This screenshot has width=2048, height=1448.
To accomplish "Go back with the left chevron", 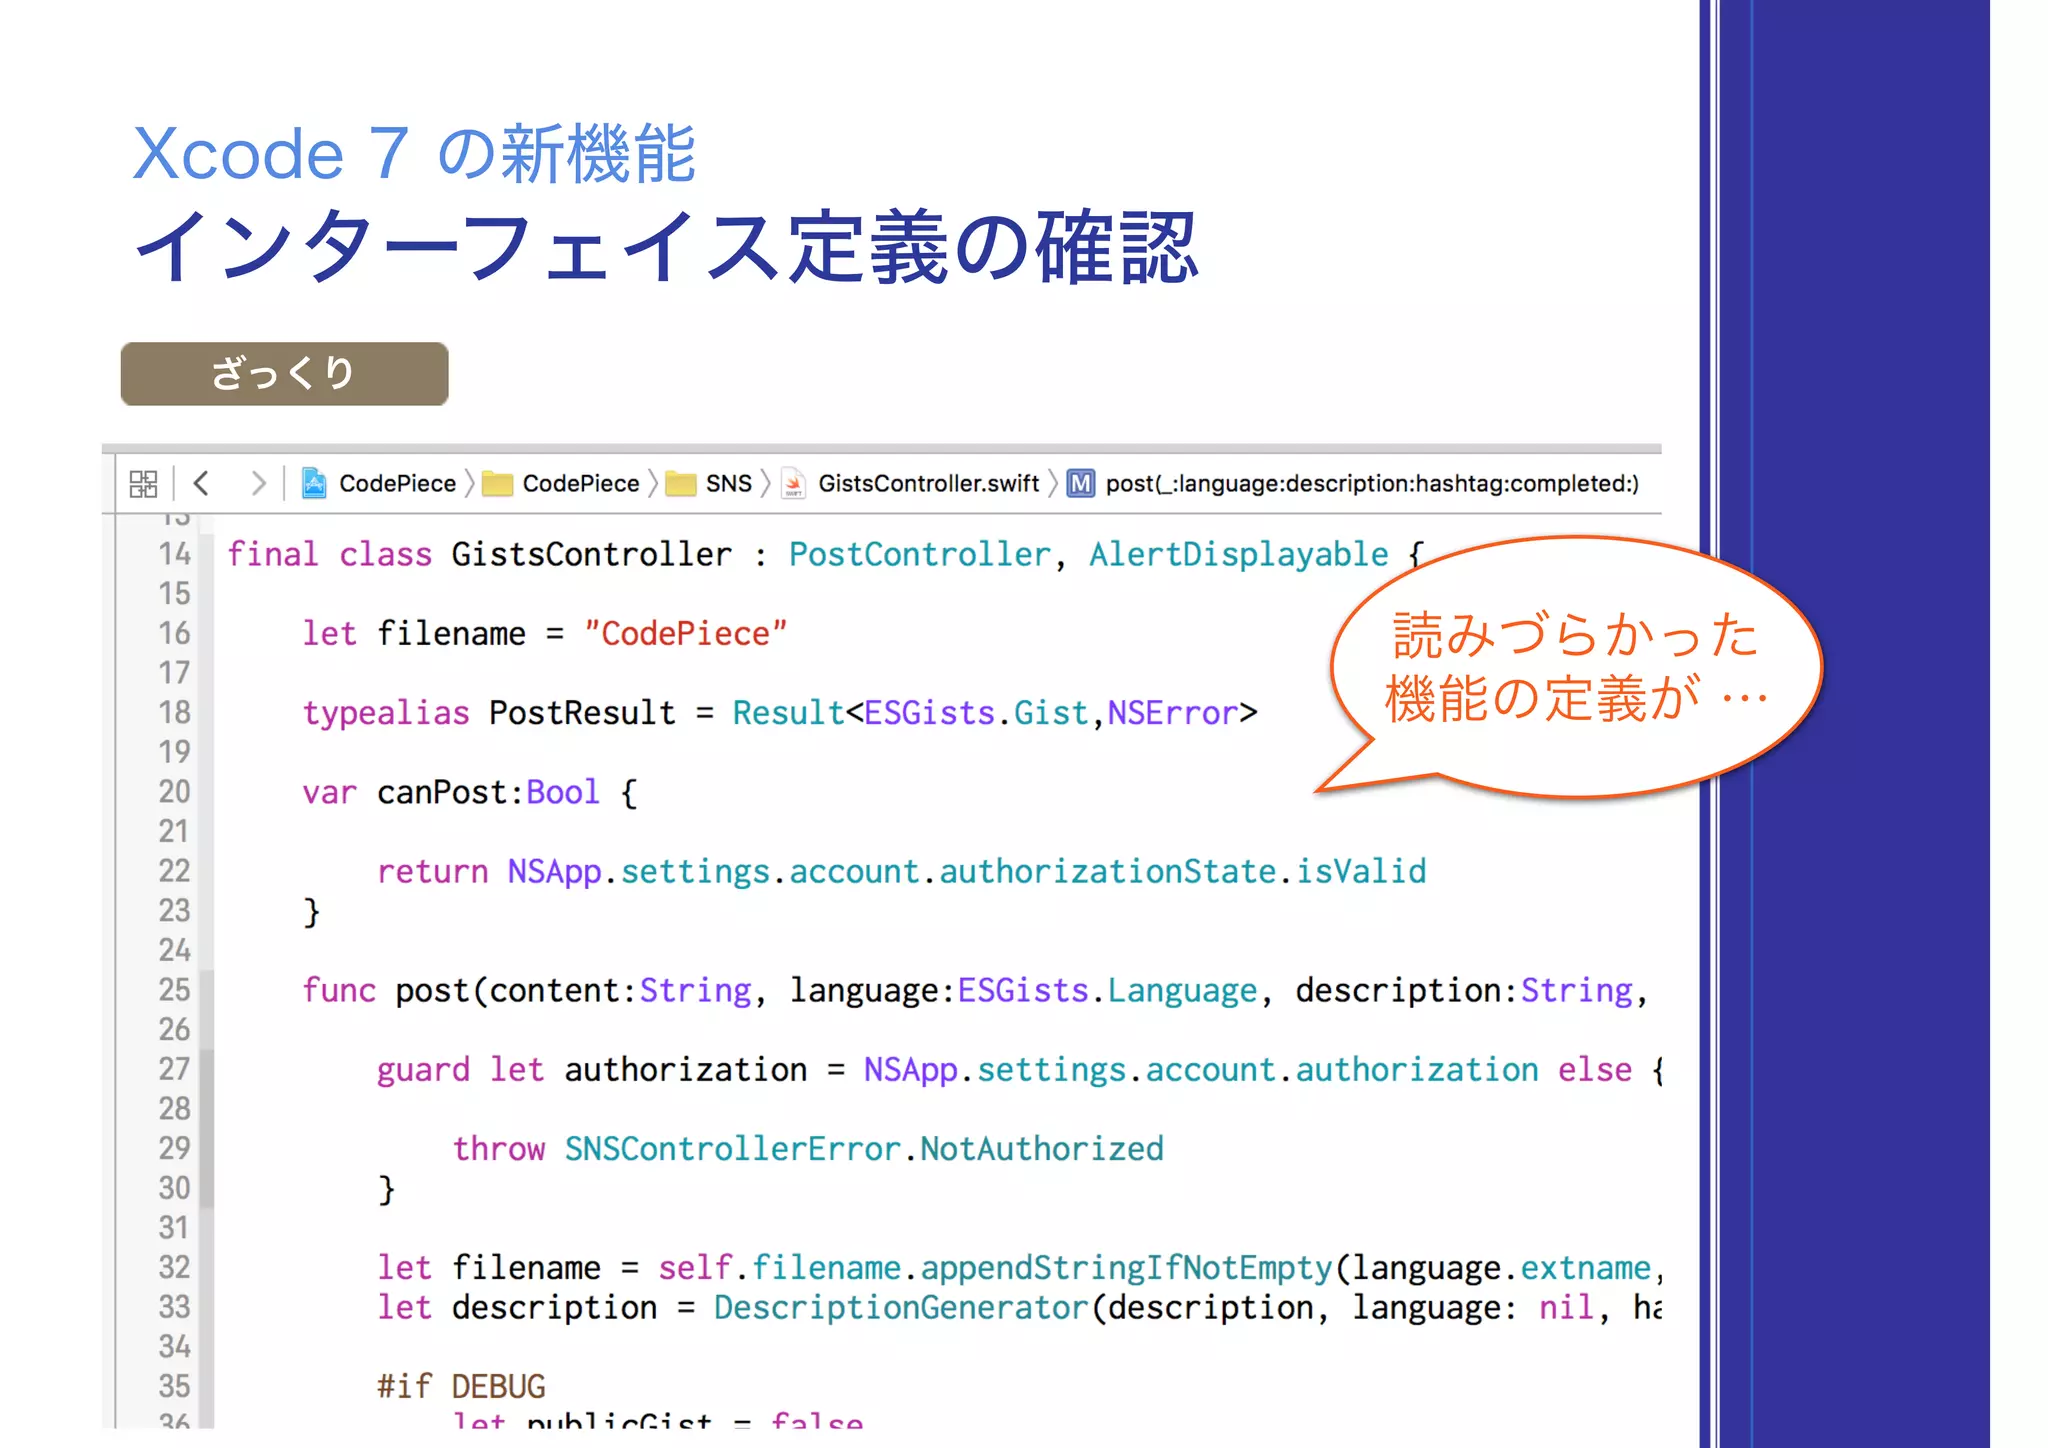I will click(x=201, y=484).
